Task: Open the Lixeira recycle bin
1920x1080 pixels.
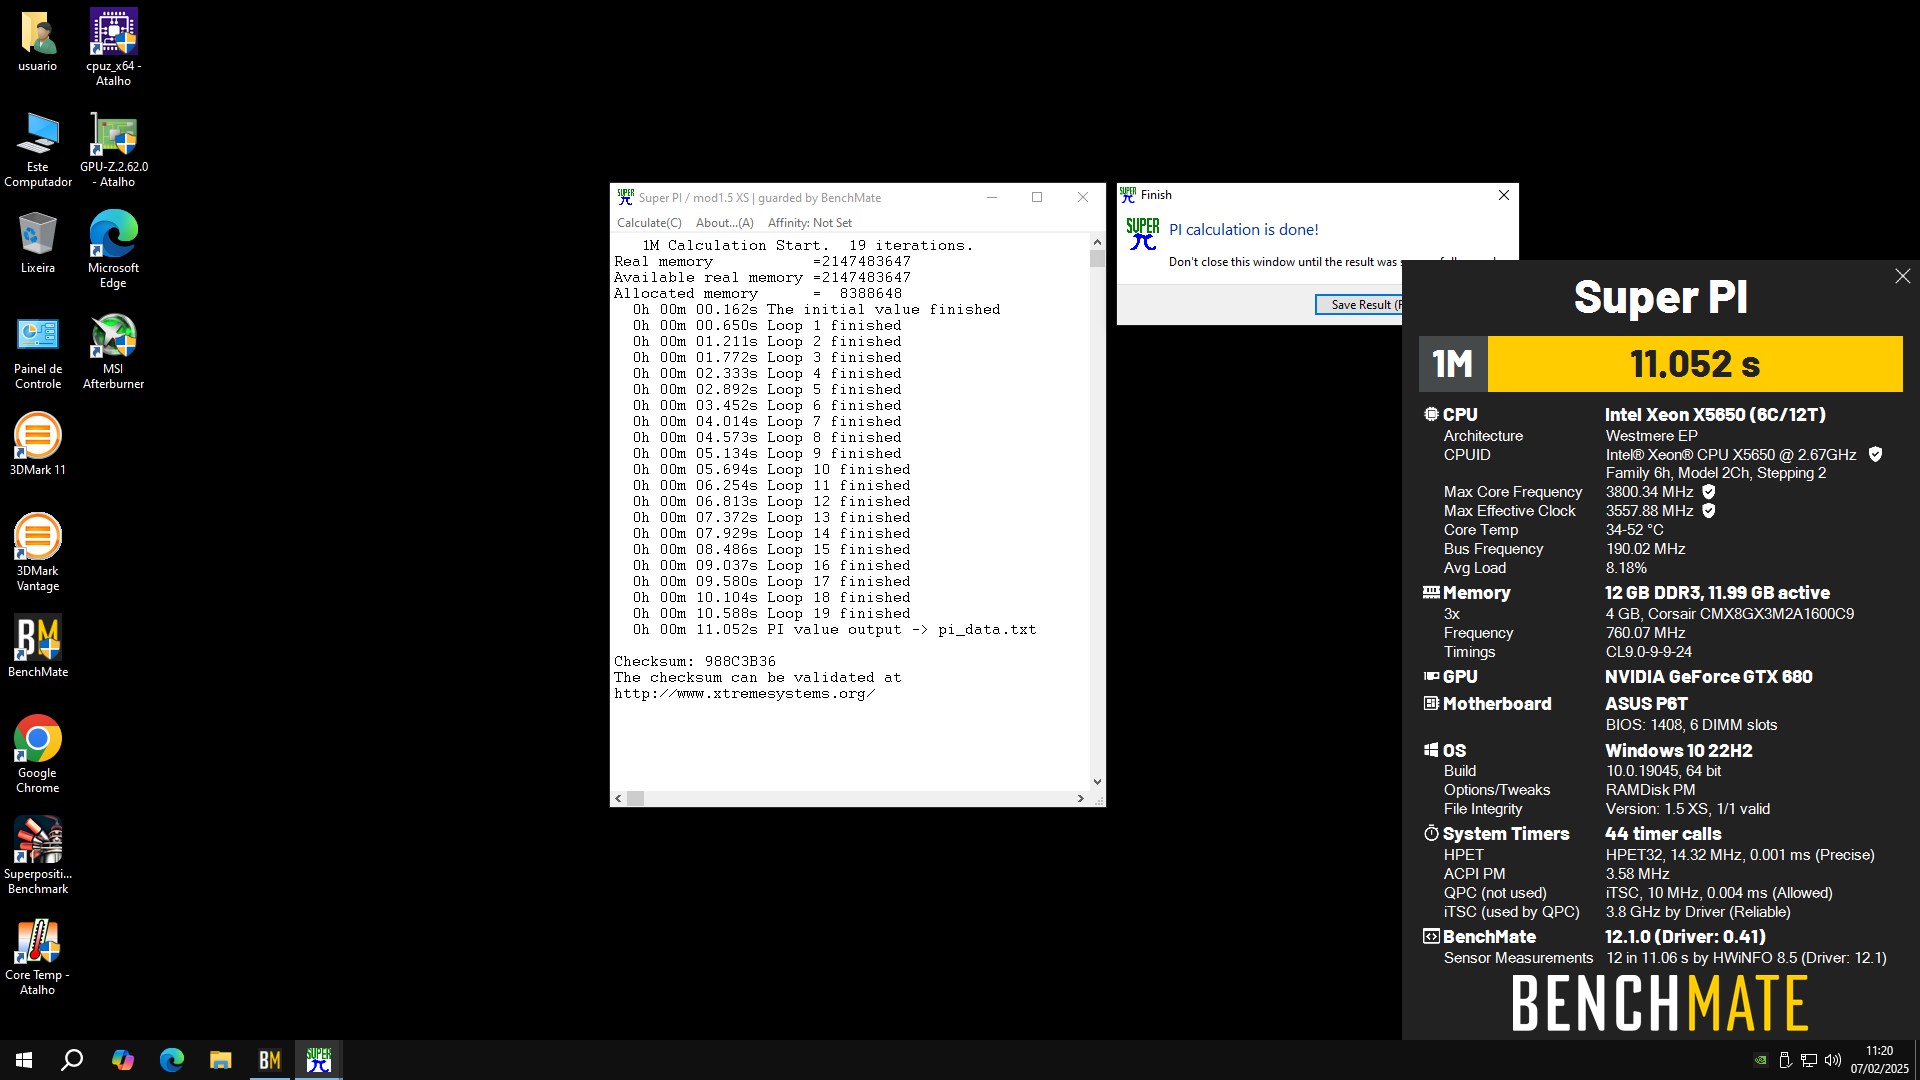Action: (38, 242)
